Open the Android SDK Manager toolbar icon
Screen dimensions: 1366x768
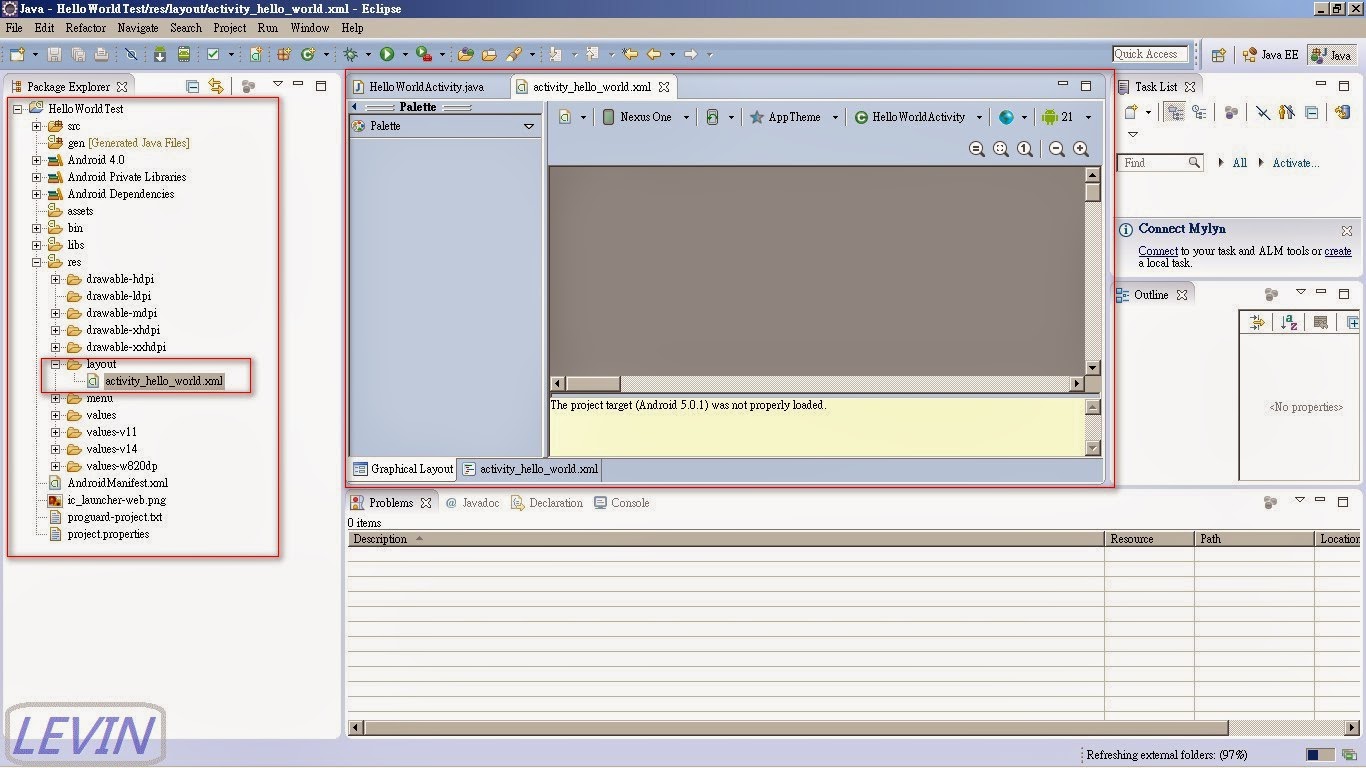tap(160, 55)
